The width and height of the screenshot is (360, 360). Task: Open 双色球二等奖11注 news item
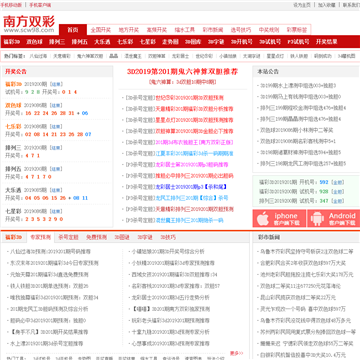pos(300,286)
